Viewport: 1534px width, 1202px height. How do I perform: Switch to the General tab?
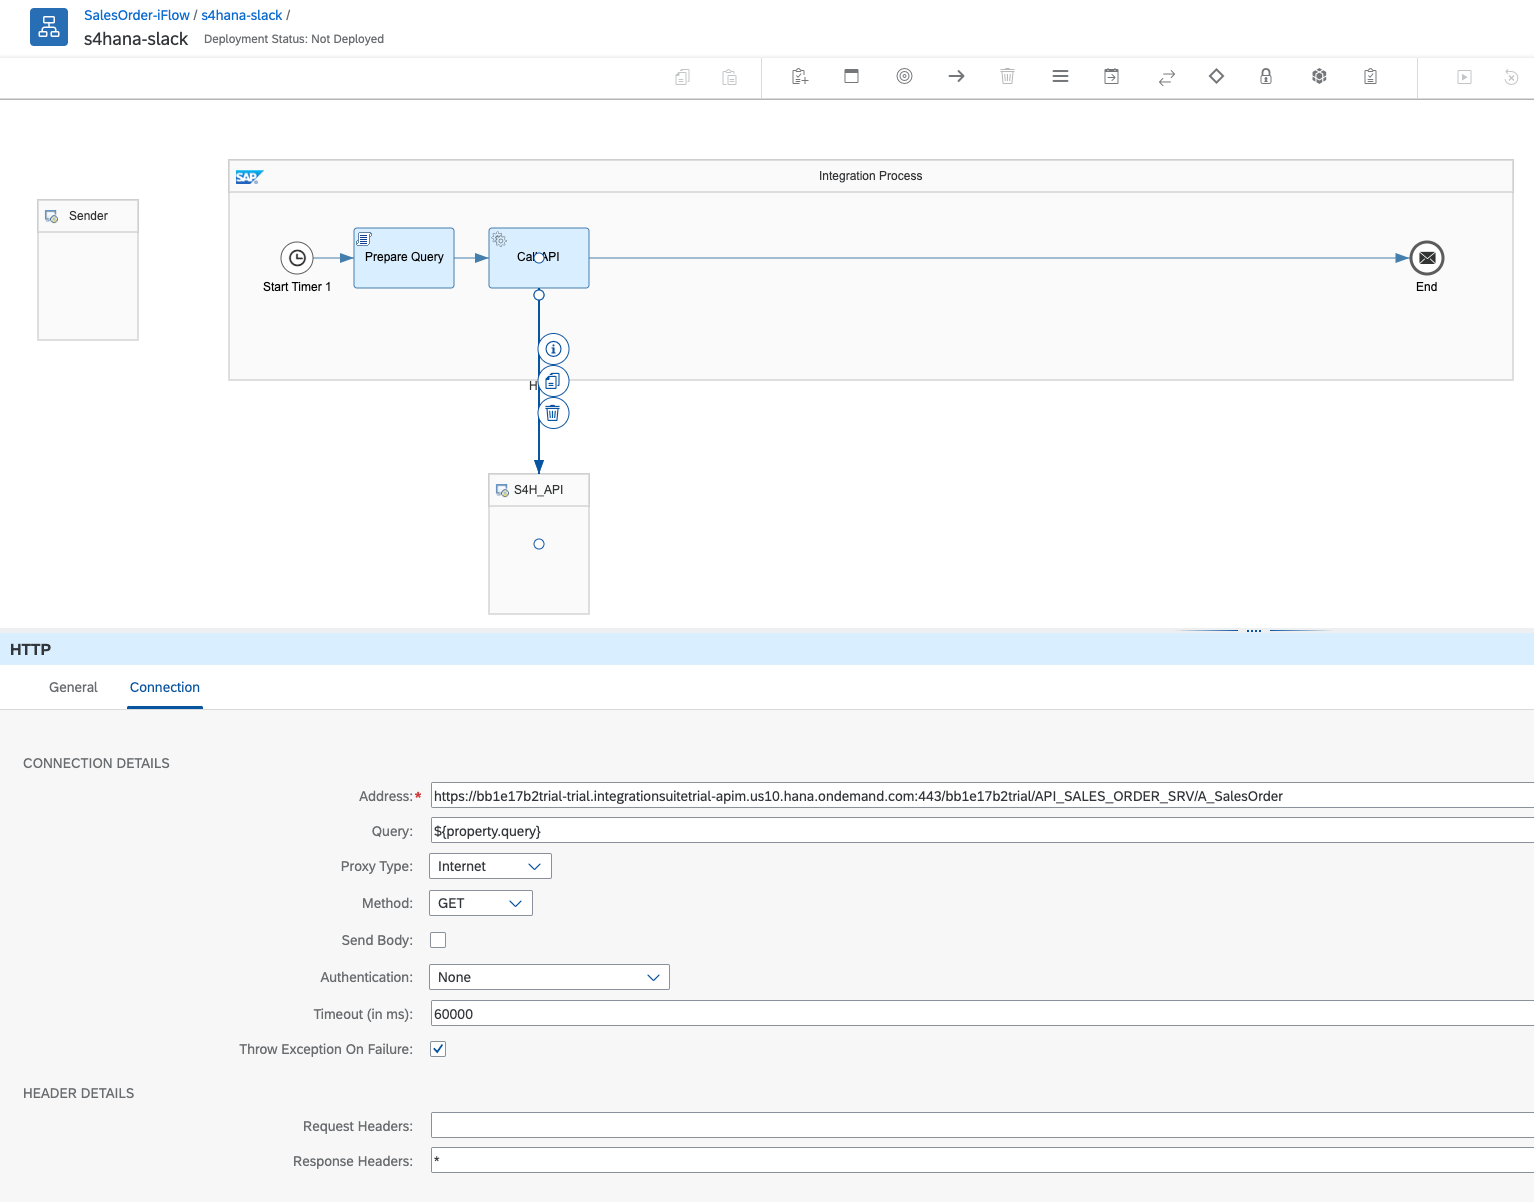pyautogui.click(x=73, y=687)
